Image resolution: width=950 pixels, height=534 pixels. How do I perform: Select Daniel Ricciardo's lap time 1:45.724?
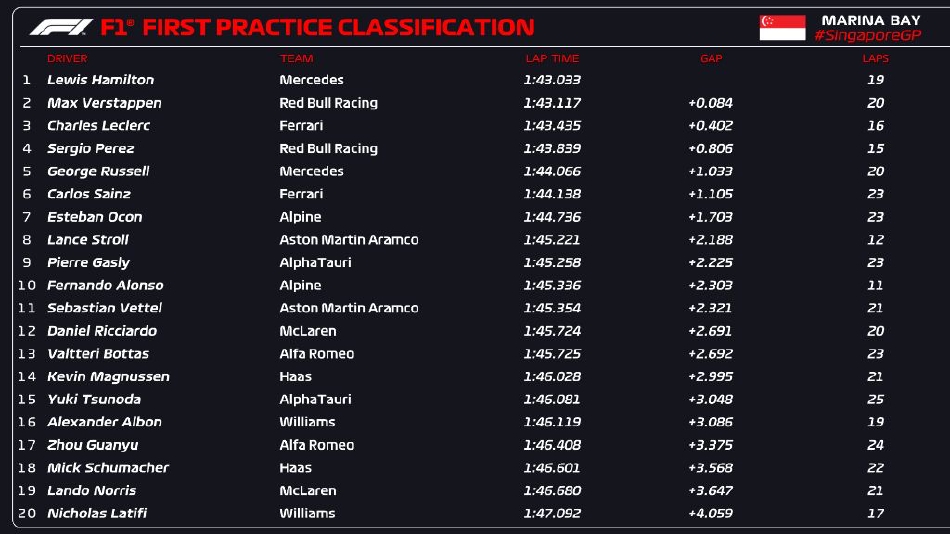551,331
